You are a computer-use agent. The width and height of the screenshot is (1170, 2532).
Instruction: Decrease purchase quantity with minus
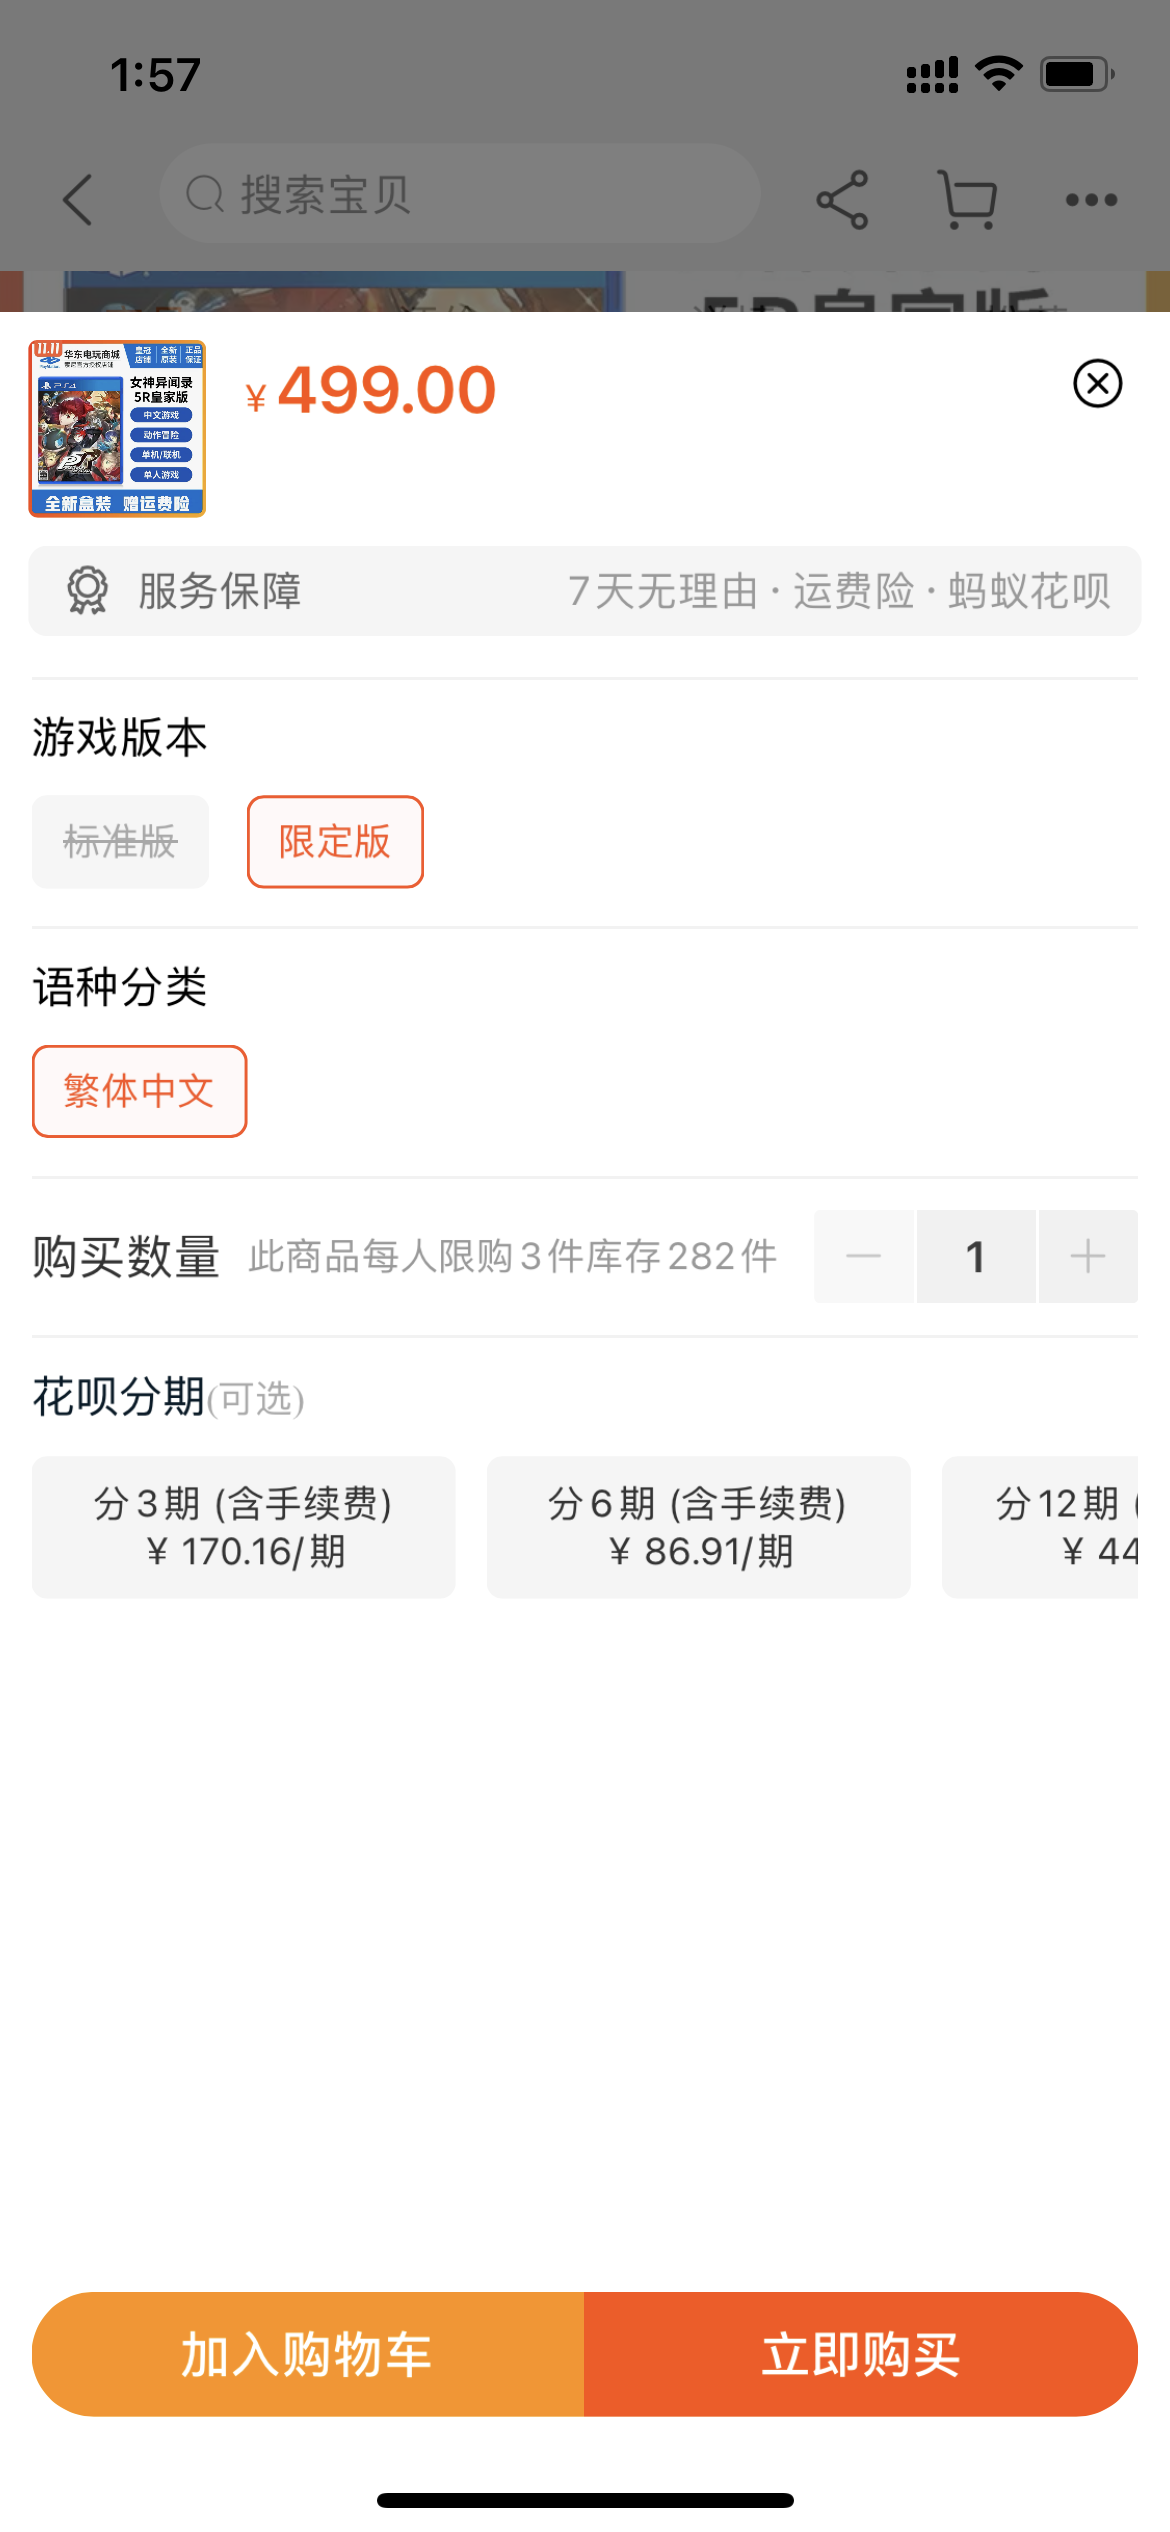pyautogui.click(x=864, y=1256)
